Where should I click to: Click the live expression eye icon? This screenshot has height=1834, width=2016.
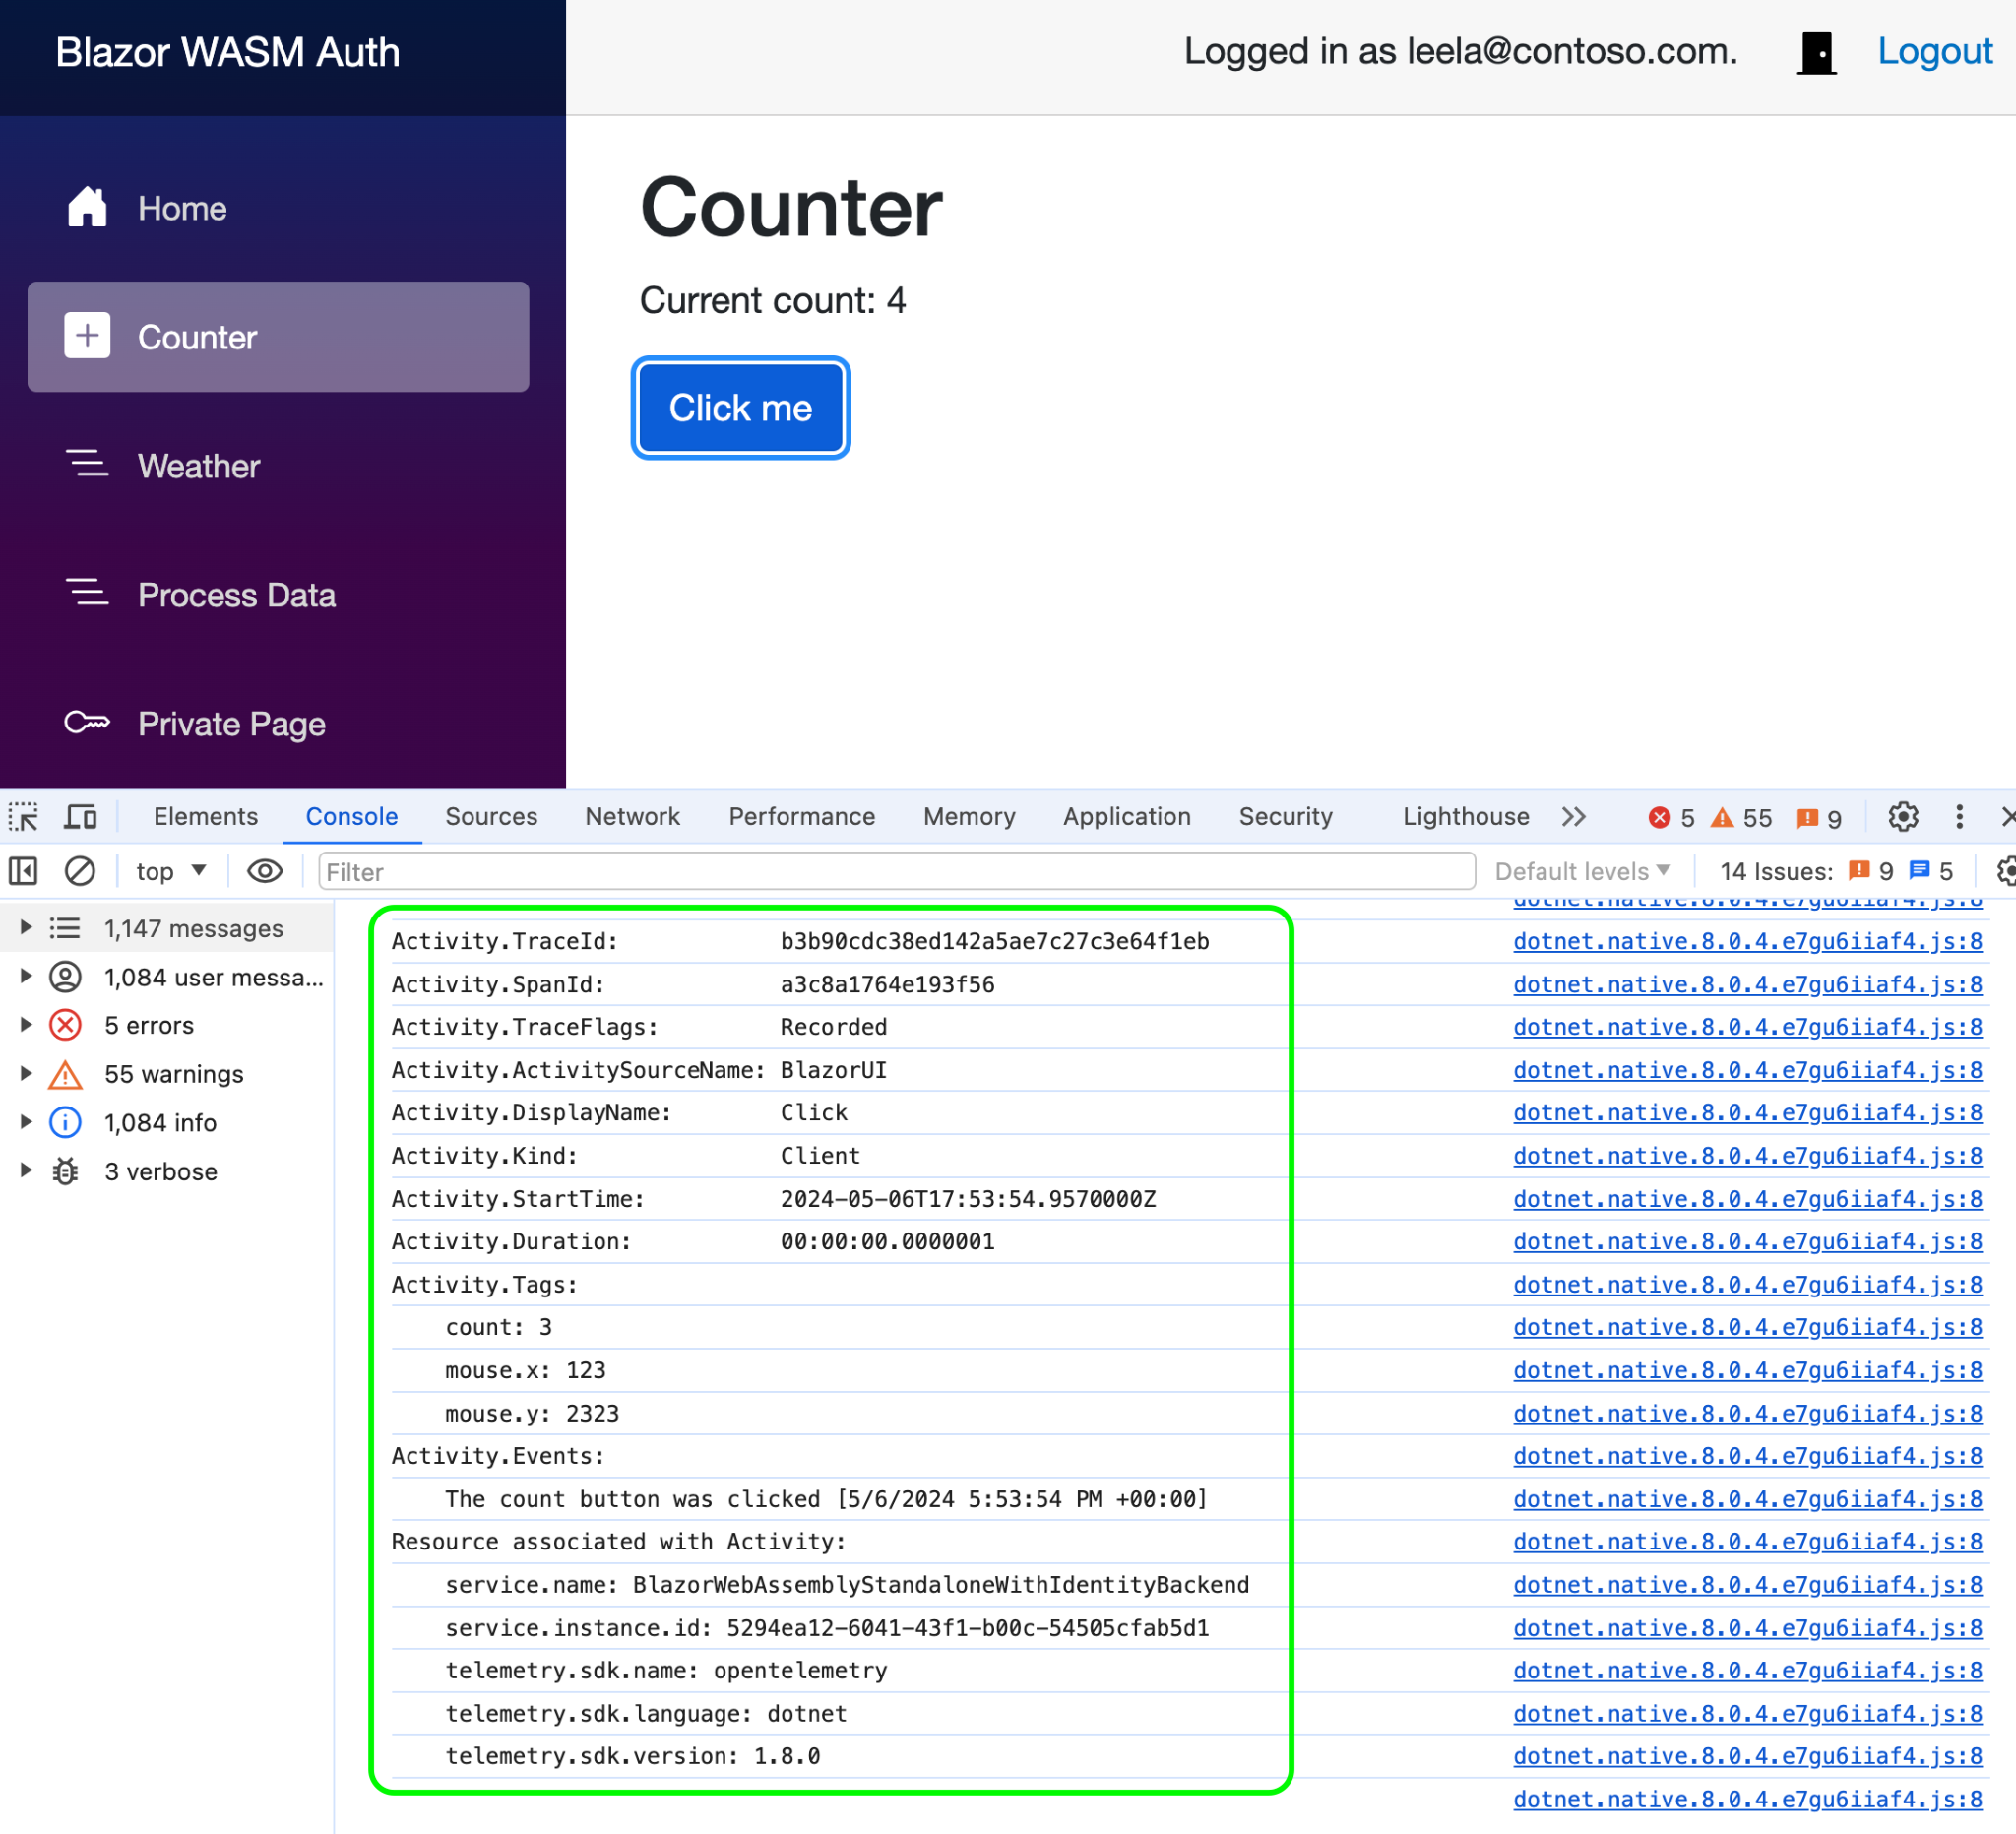coord(264,871)
